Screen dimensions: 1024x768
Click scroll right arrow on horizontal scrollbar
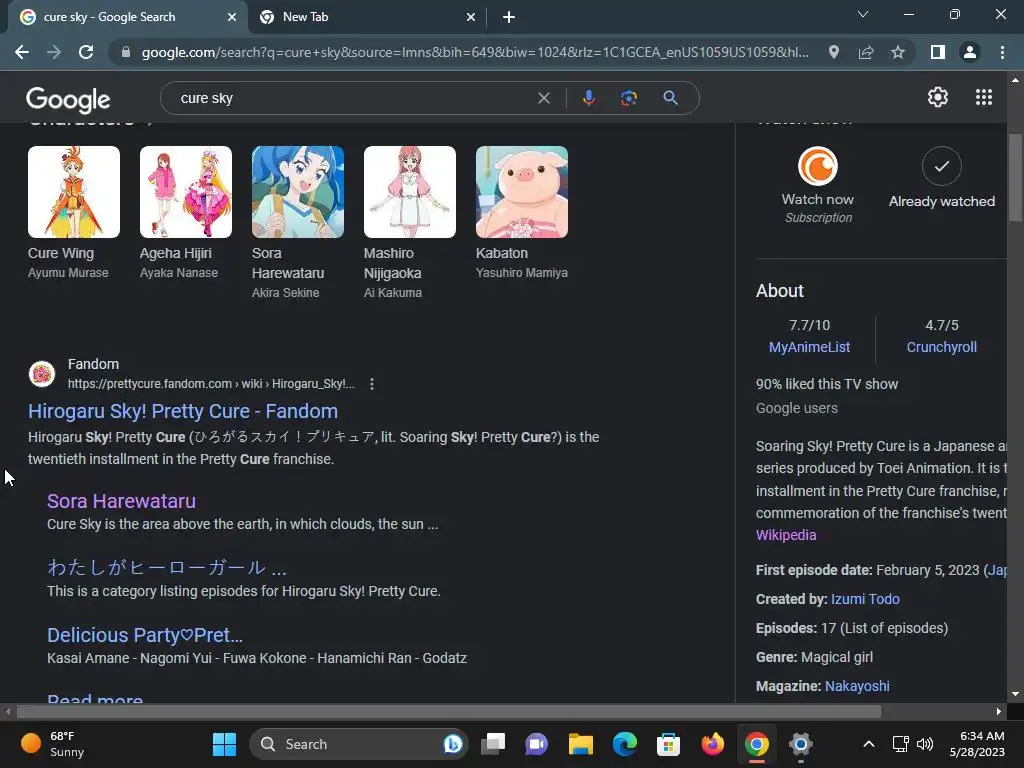point(999,711)
